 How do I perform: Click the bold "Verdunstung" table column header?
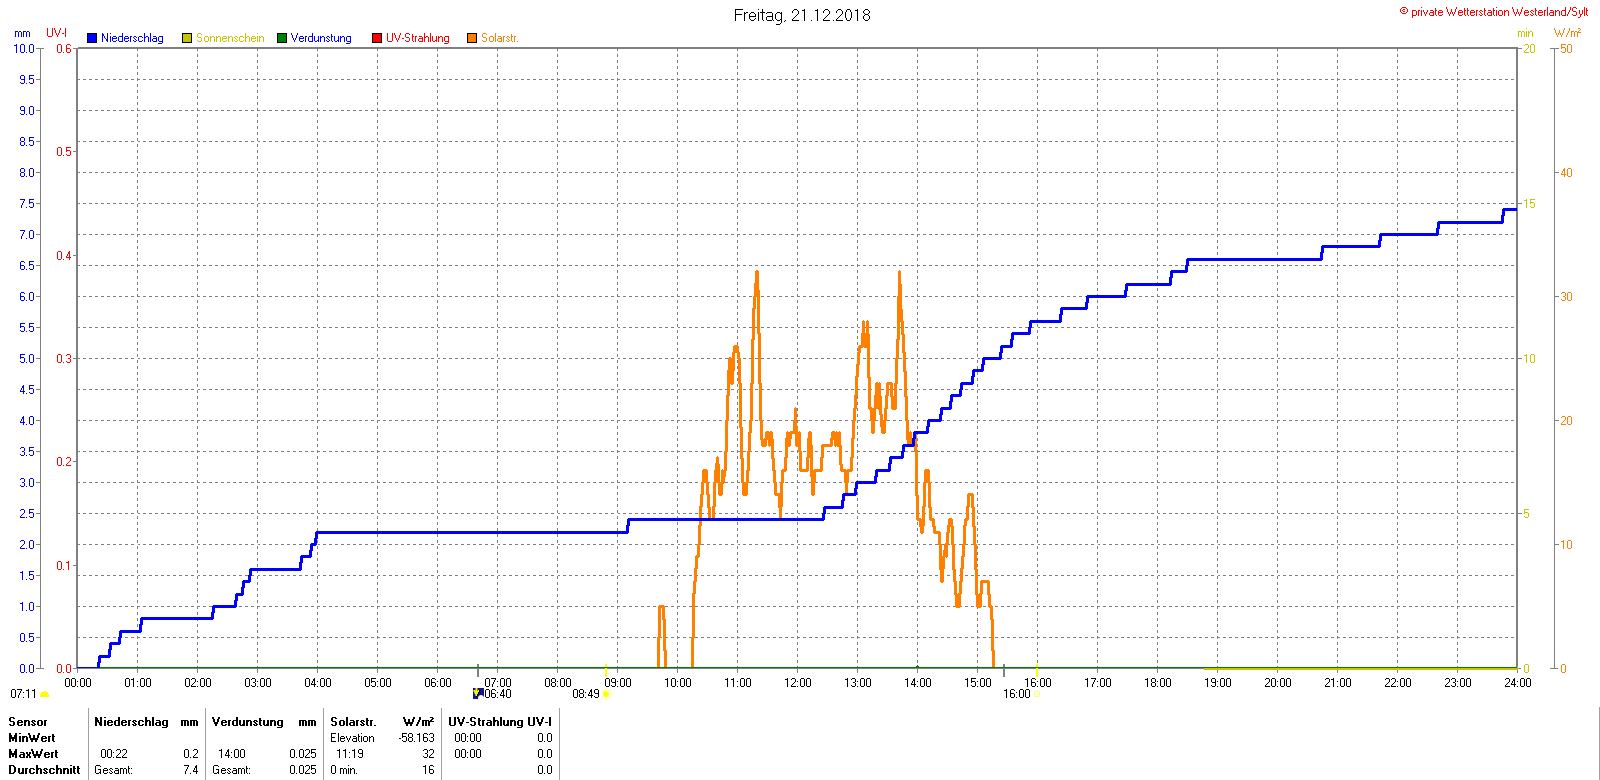pyautogui.click(x=248, y=722)
